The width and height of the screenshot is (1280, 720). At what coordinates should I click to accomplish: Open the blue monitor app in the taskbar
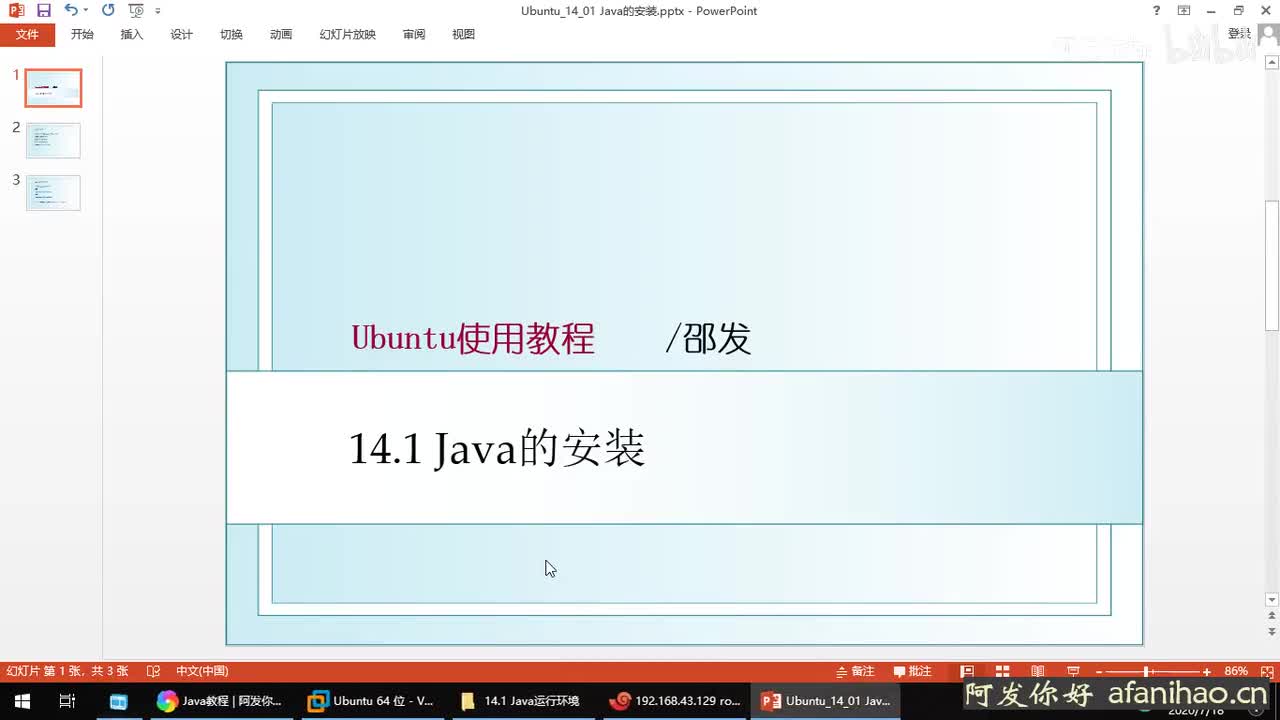(118, 701)
